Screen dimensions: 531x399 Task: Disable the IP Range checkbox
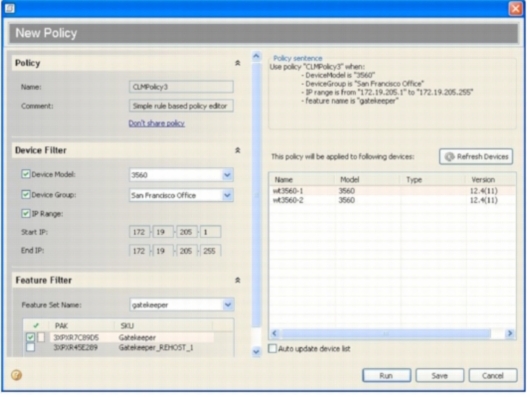26,213
